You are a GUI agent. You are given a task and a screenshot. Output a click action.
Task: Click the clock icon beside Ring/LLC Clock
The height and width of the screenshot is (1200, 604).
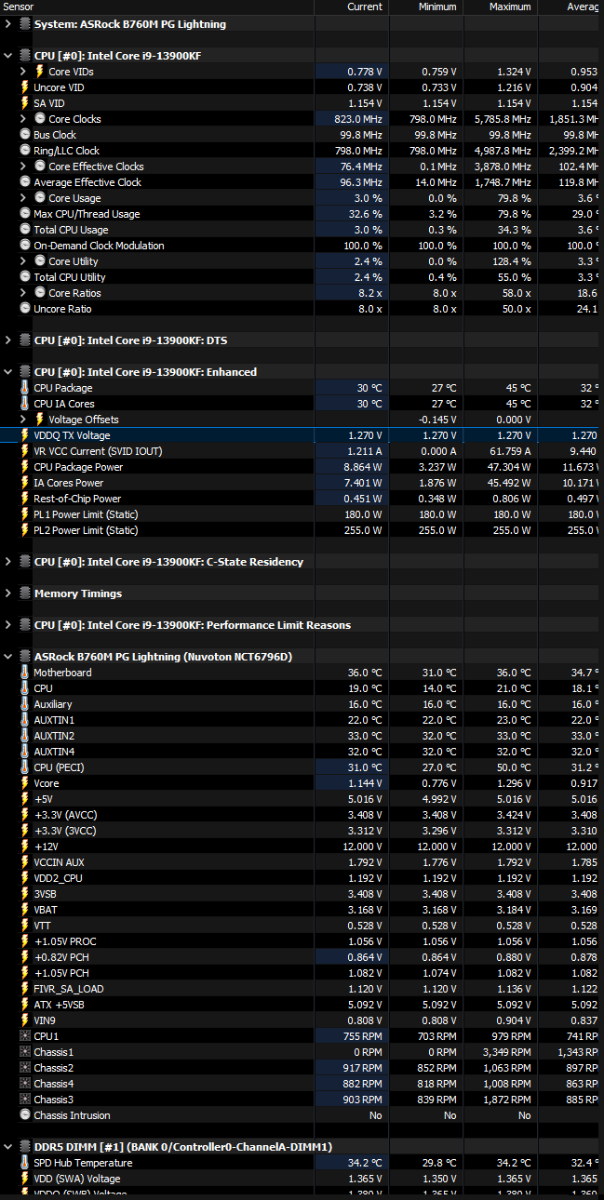click(x=25, y=151)
